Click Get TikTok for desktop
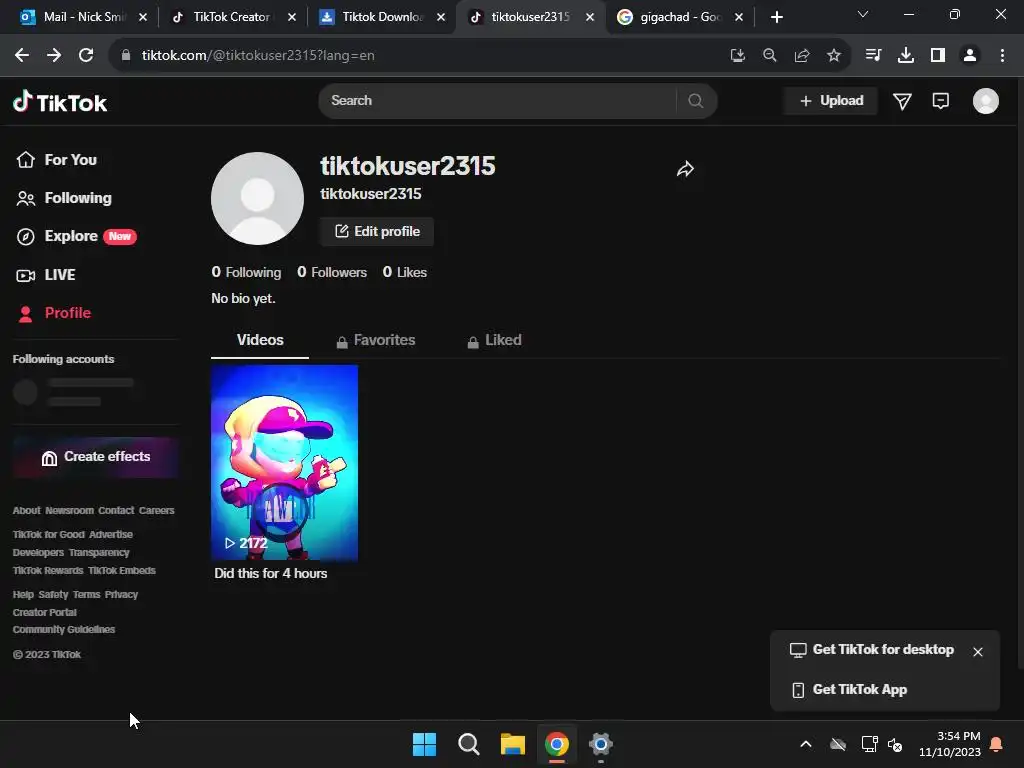 point(872,650)
